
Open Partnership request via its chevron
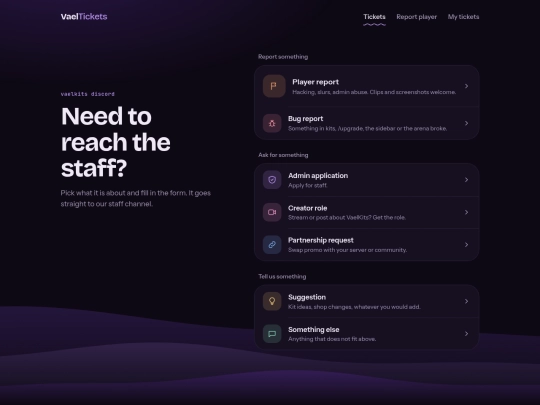[x=466, y=245]
